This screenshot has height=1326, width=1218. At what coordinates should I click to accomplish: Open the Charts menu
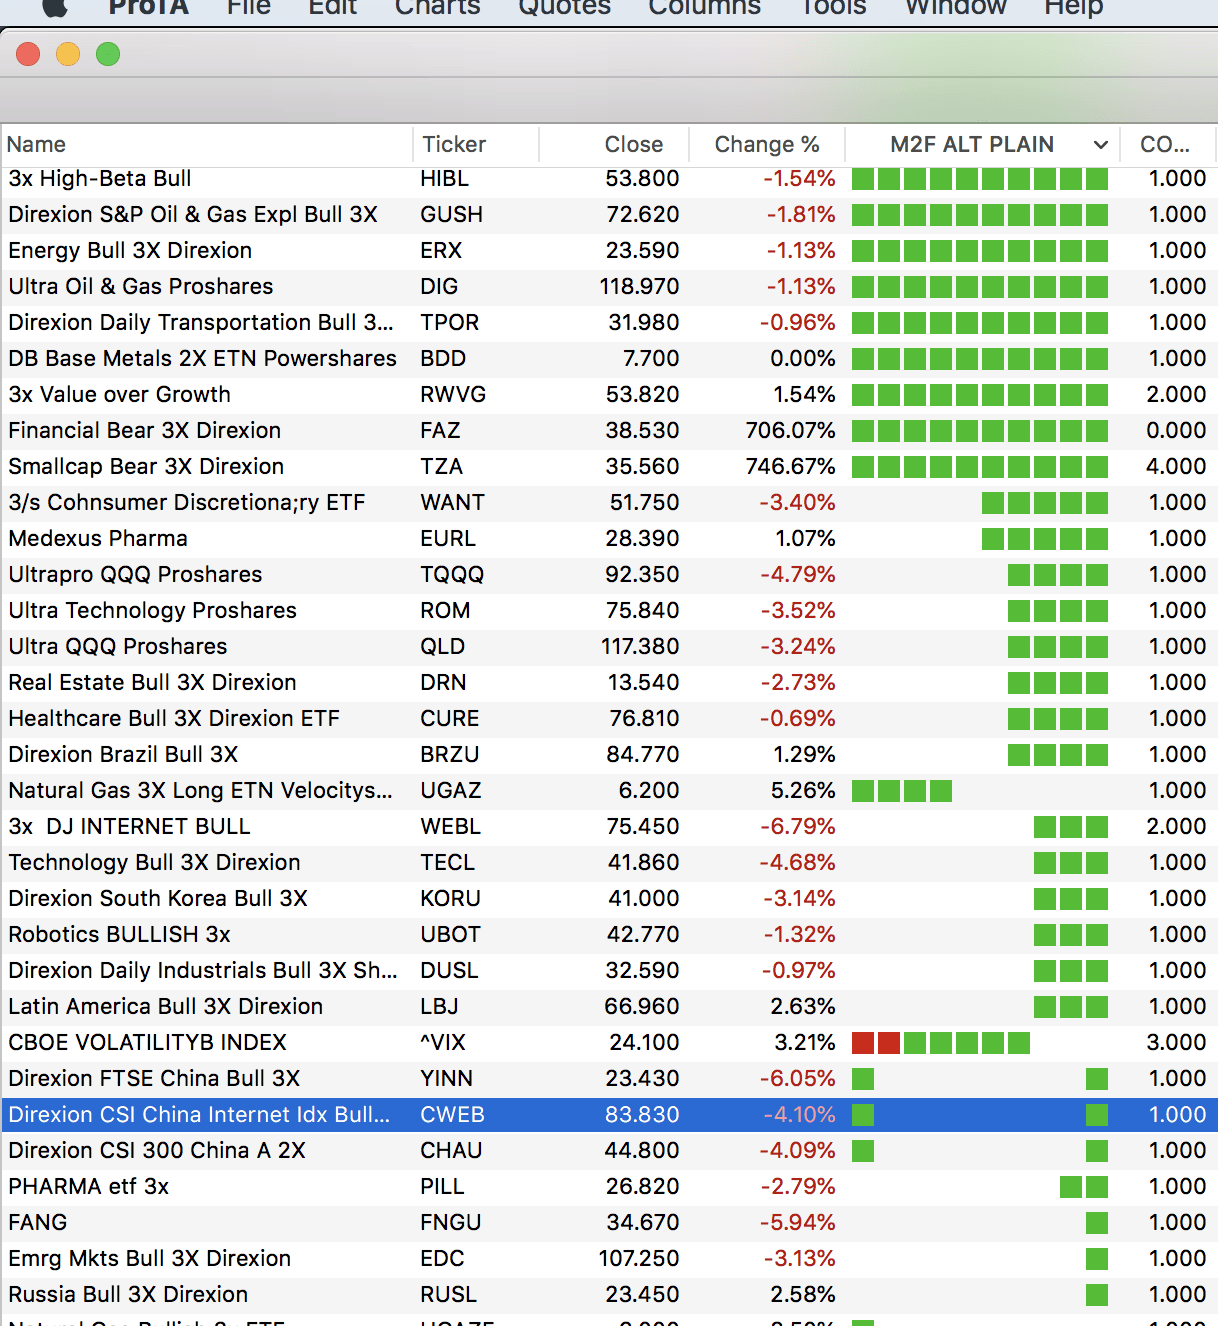[x=438, y=7]
